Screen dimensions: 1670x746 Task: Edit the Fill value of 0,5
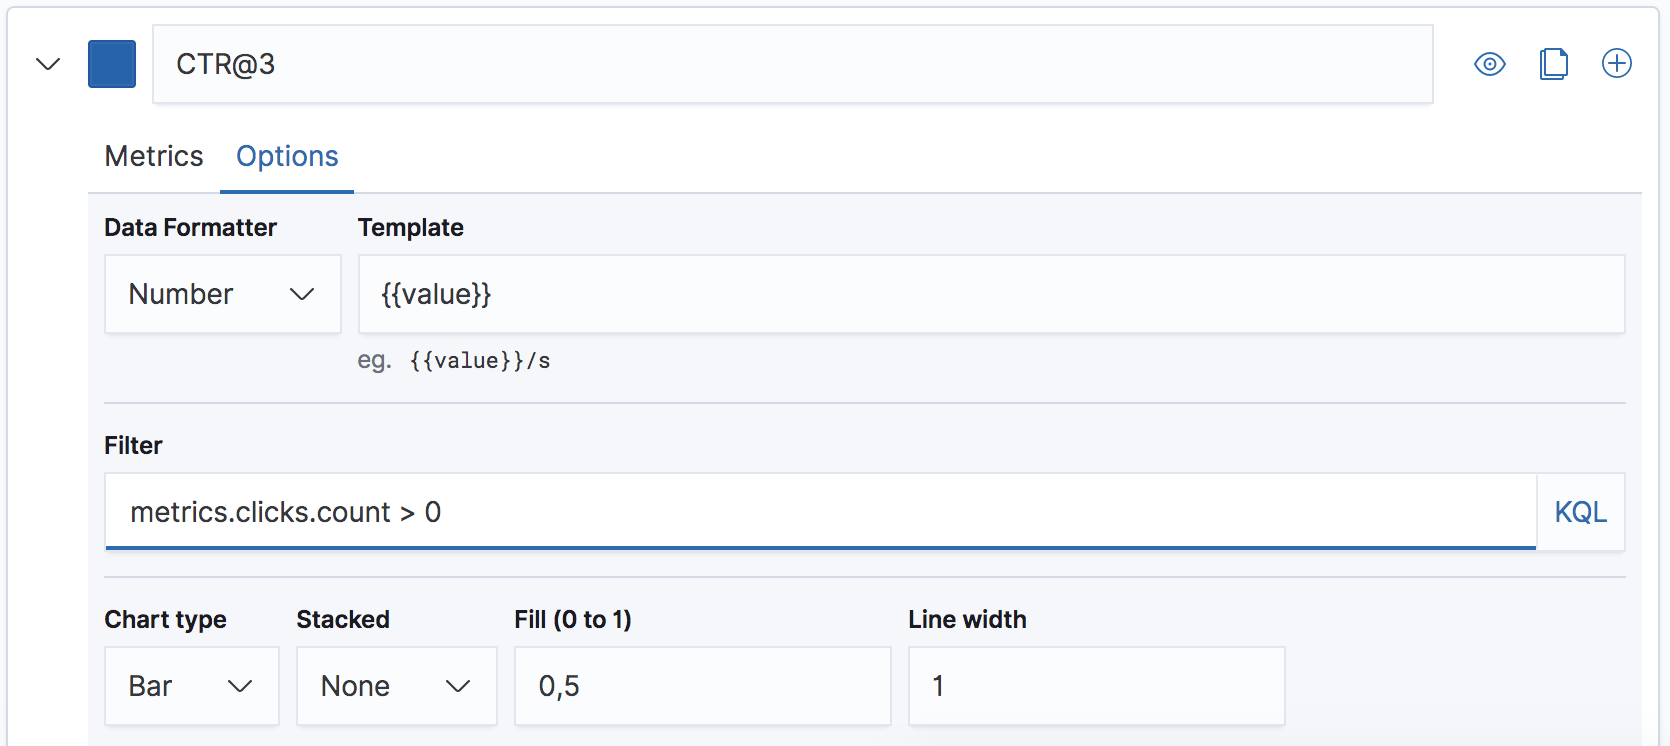click(701, 686)
